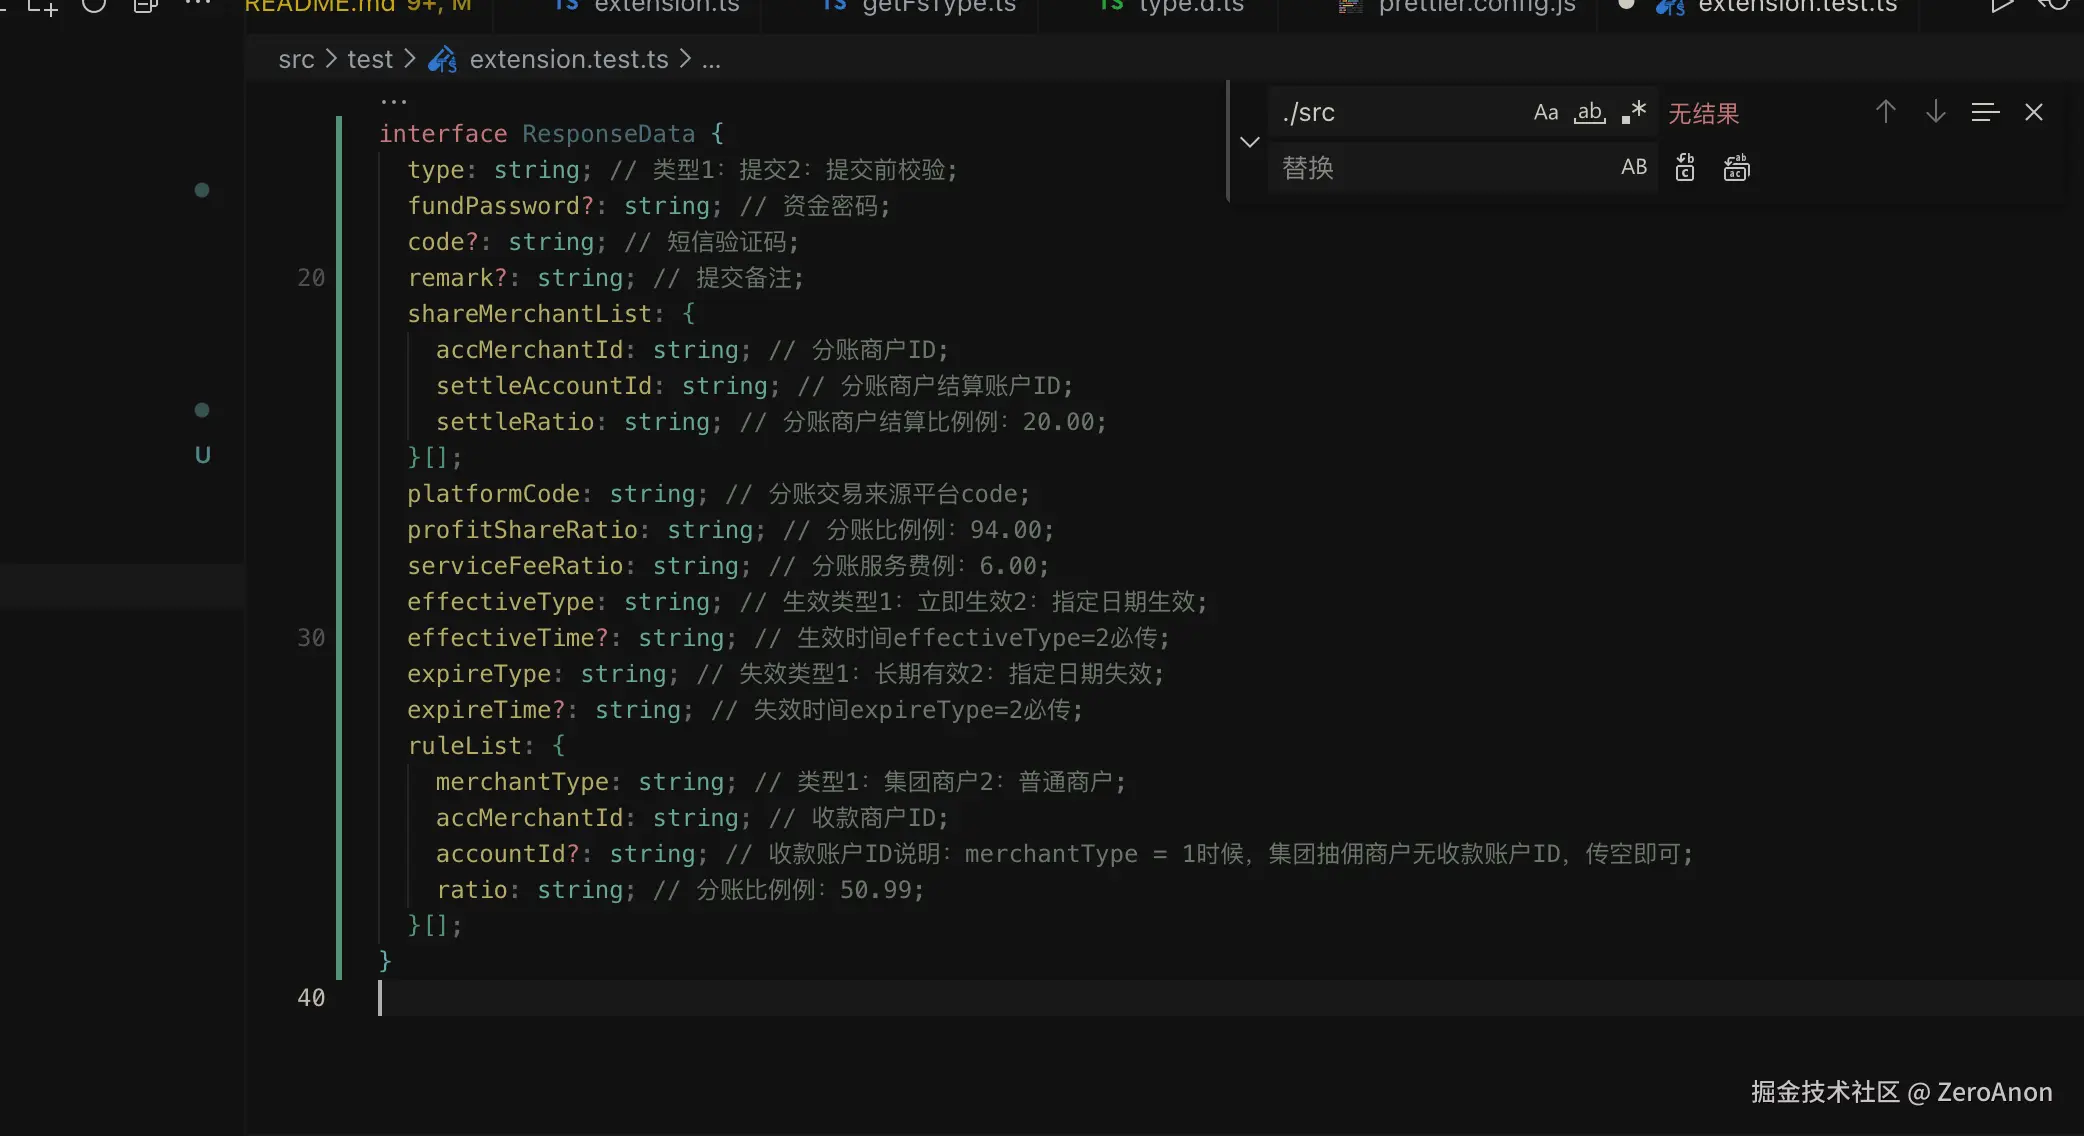
Task: Open the test breadcrumb segment
Action: [369, 60]
